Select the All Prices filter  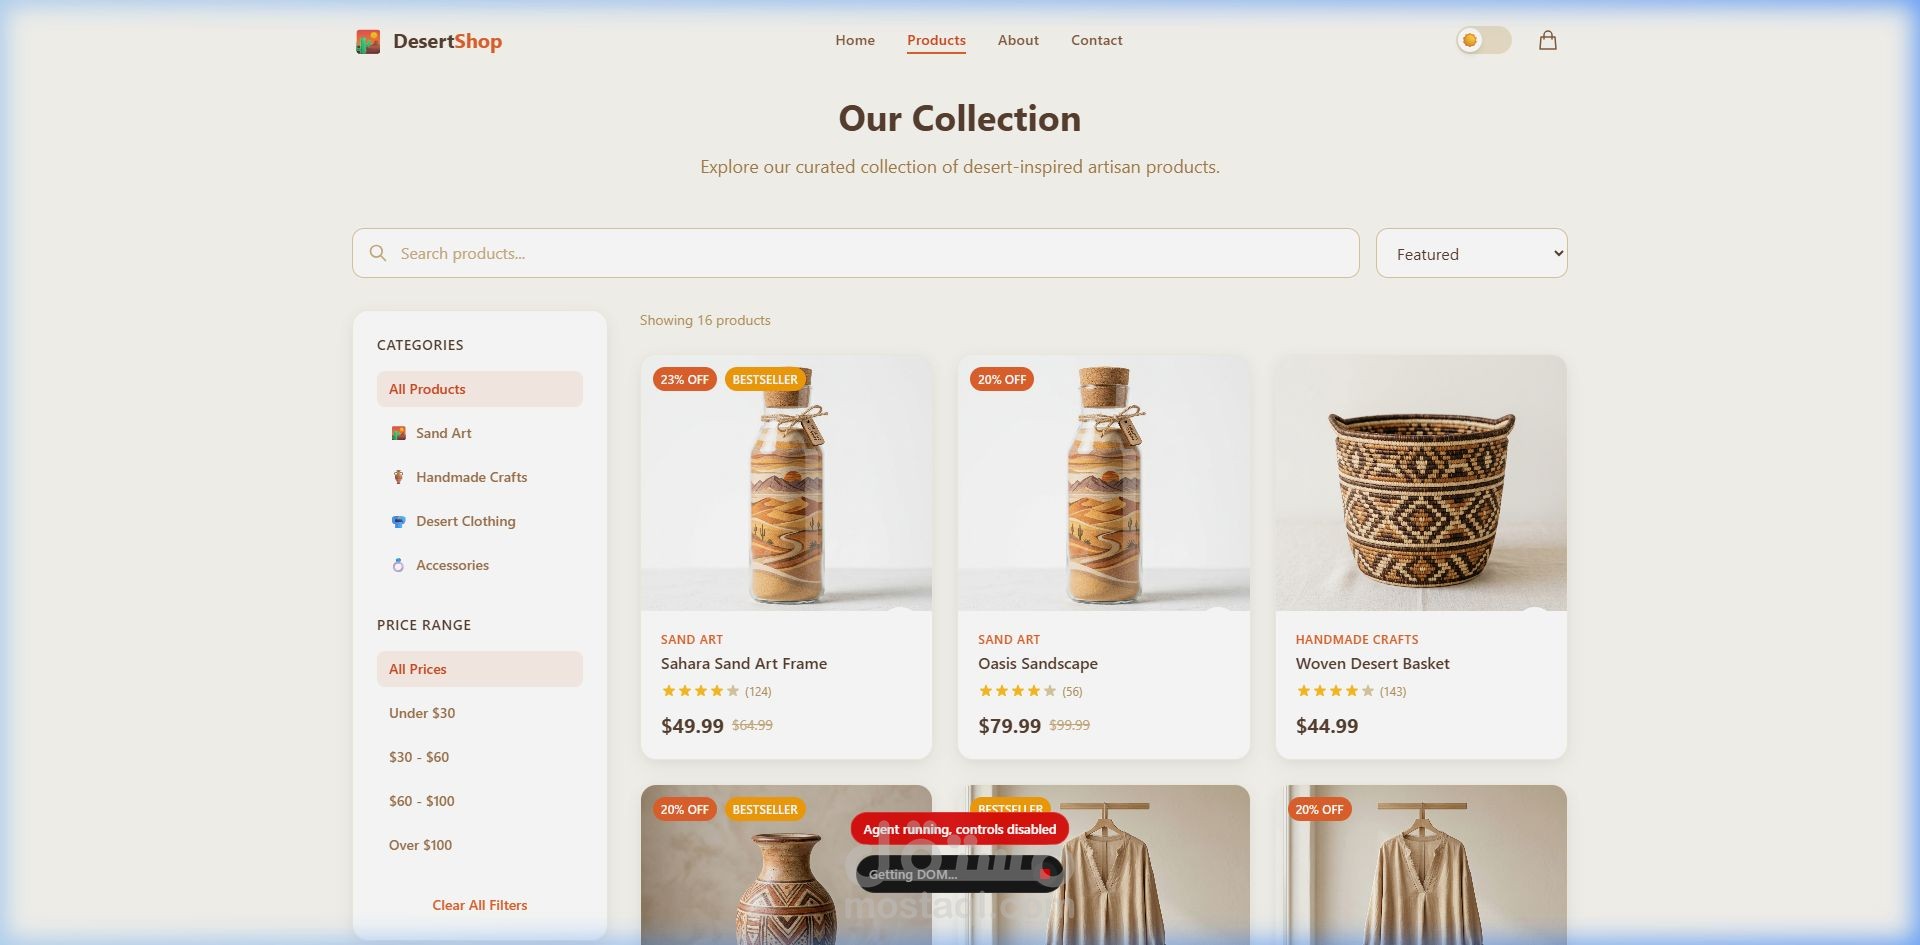tap(479, 669)
